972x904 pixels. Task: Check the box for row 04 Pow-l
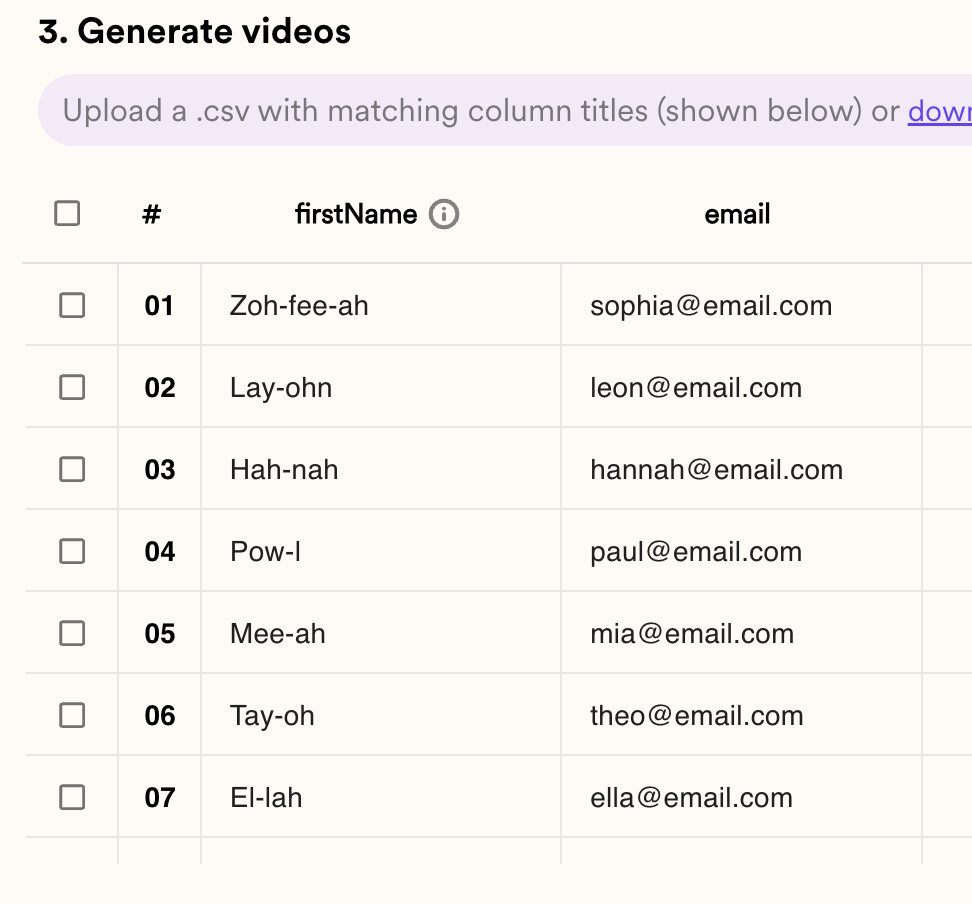(x=72, y=551)
